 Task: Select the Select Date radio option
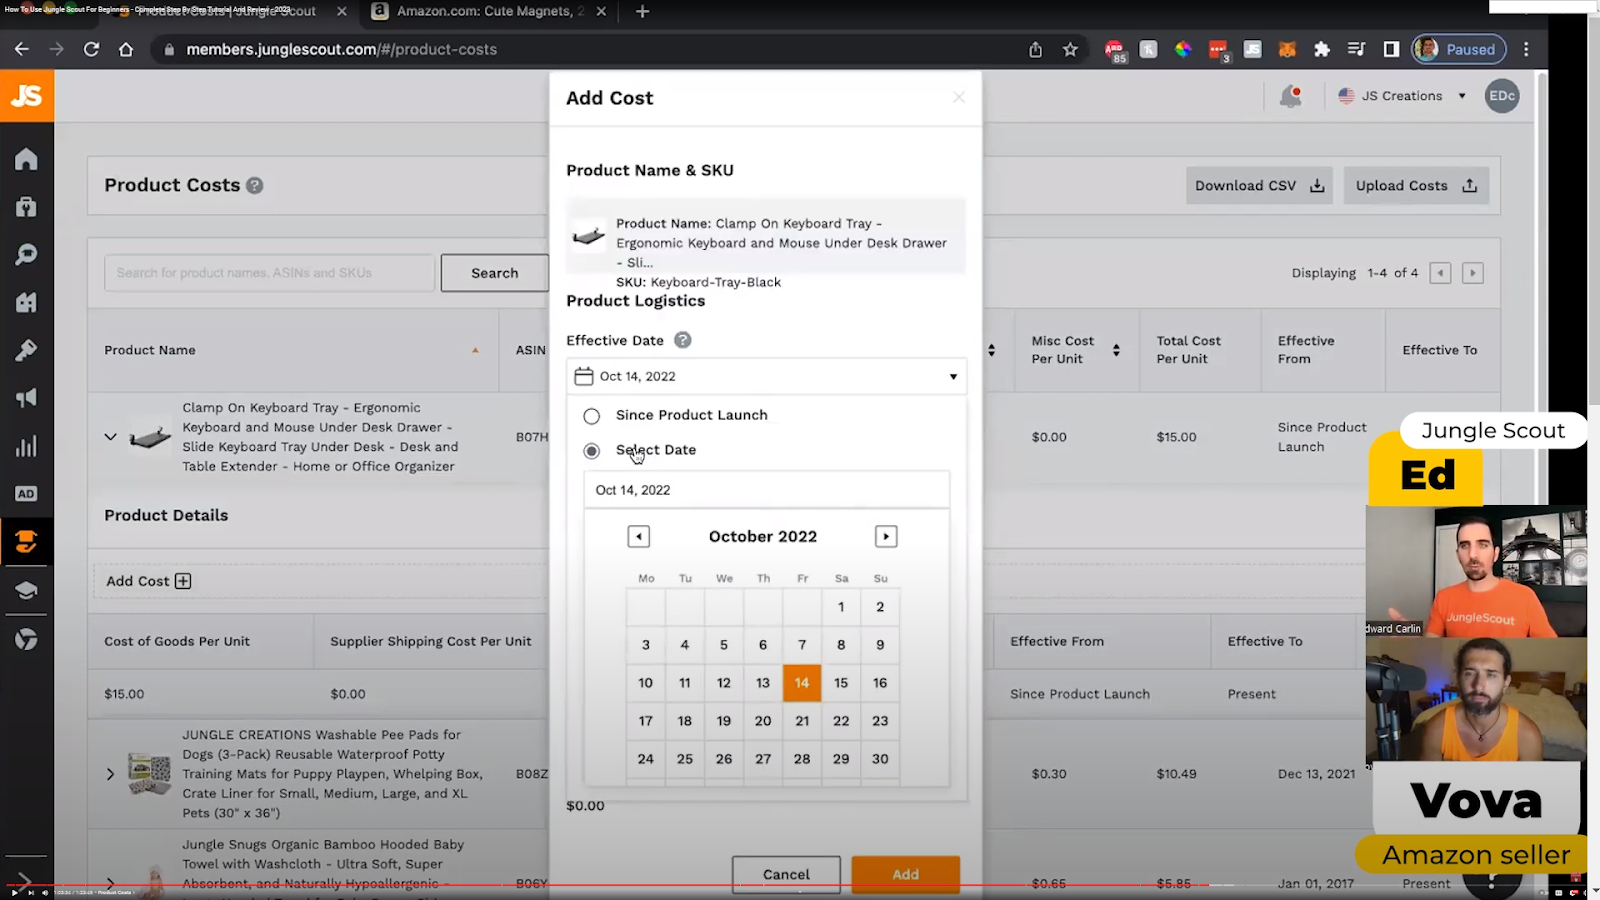click(x=592, y=451)
